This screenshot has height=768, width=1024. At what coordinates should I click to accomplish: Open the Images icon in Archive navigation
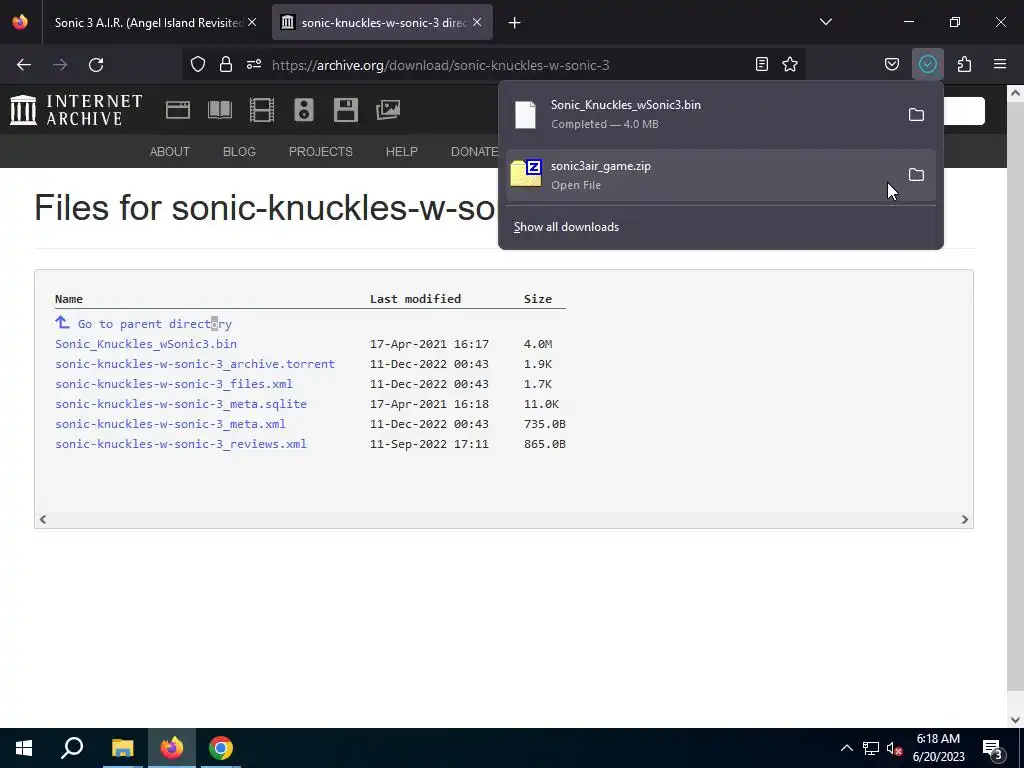pyautogui.click(x=388, y=110)
